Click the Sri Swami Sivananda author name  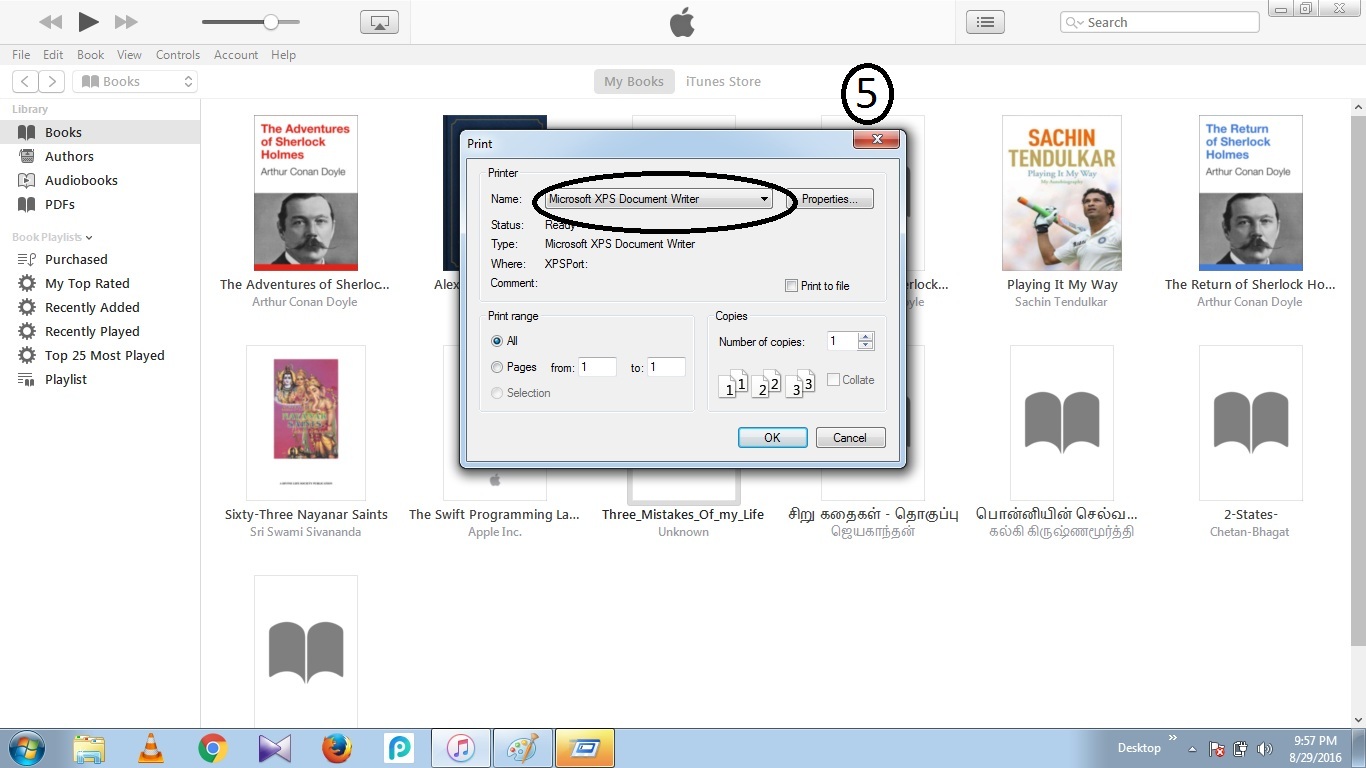[306, 532]
